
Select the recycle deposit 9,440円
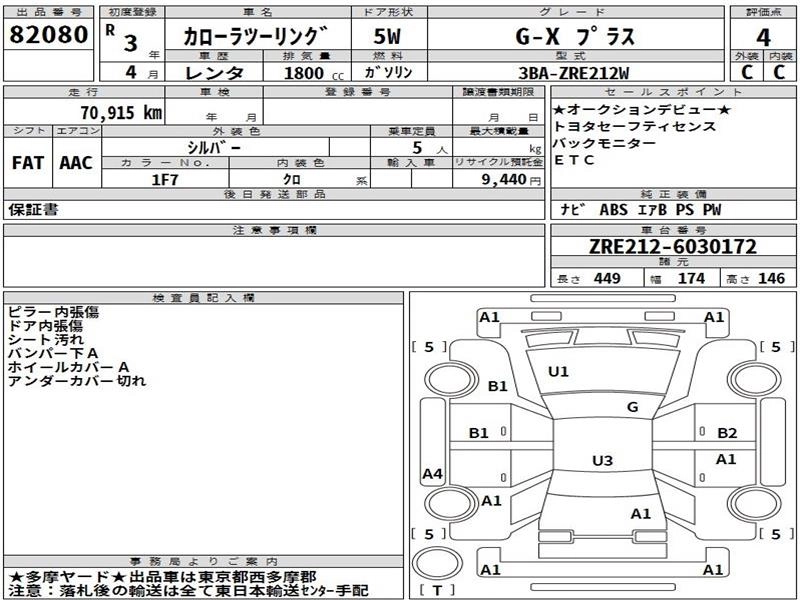coord(511,180)
